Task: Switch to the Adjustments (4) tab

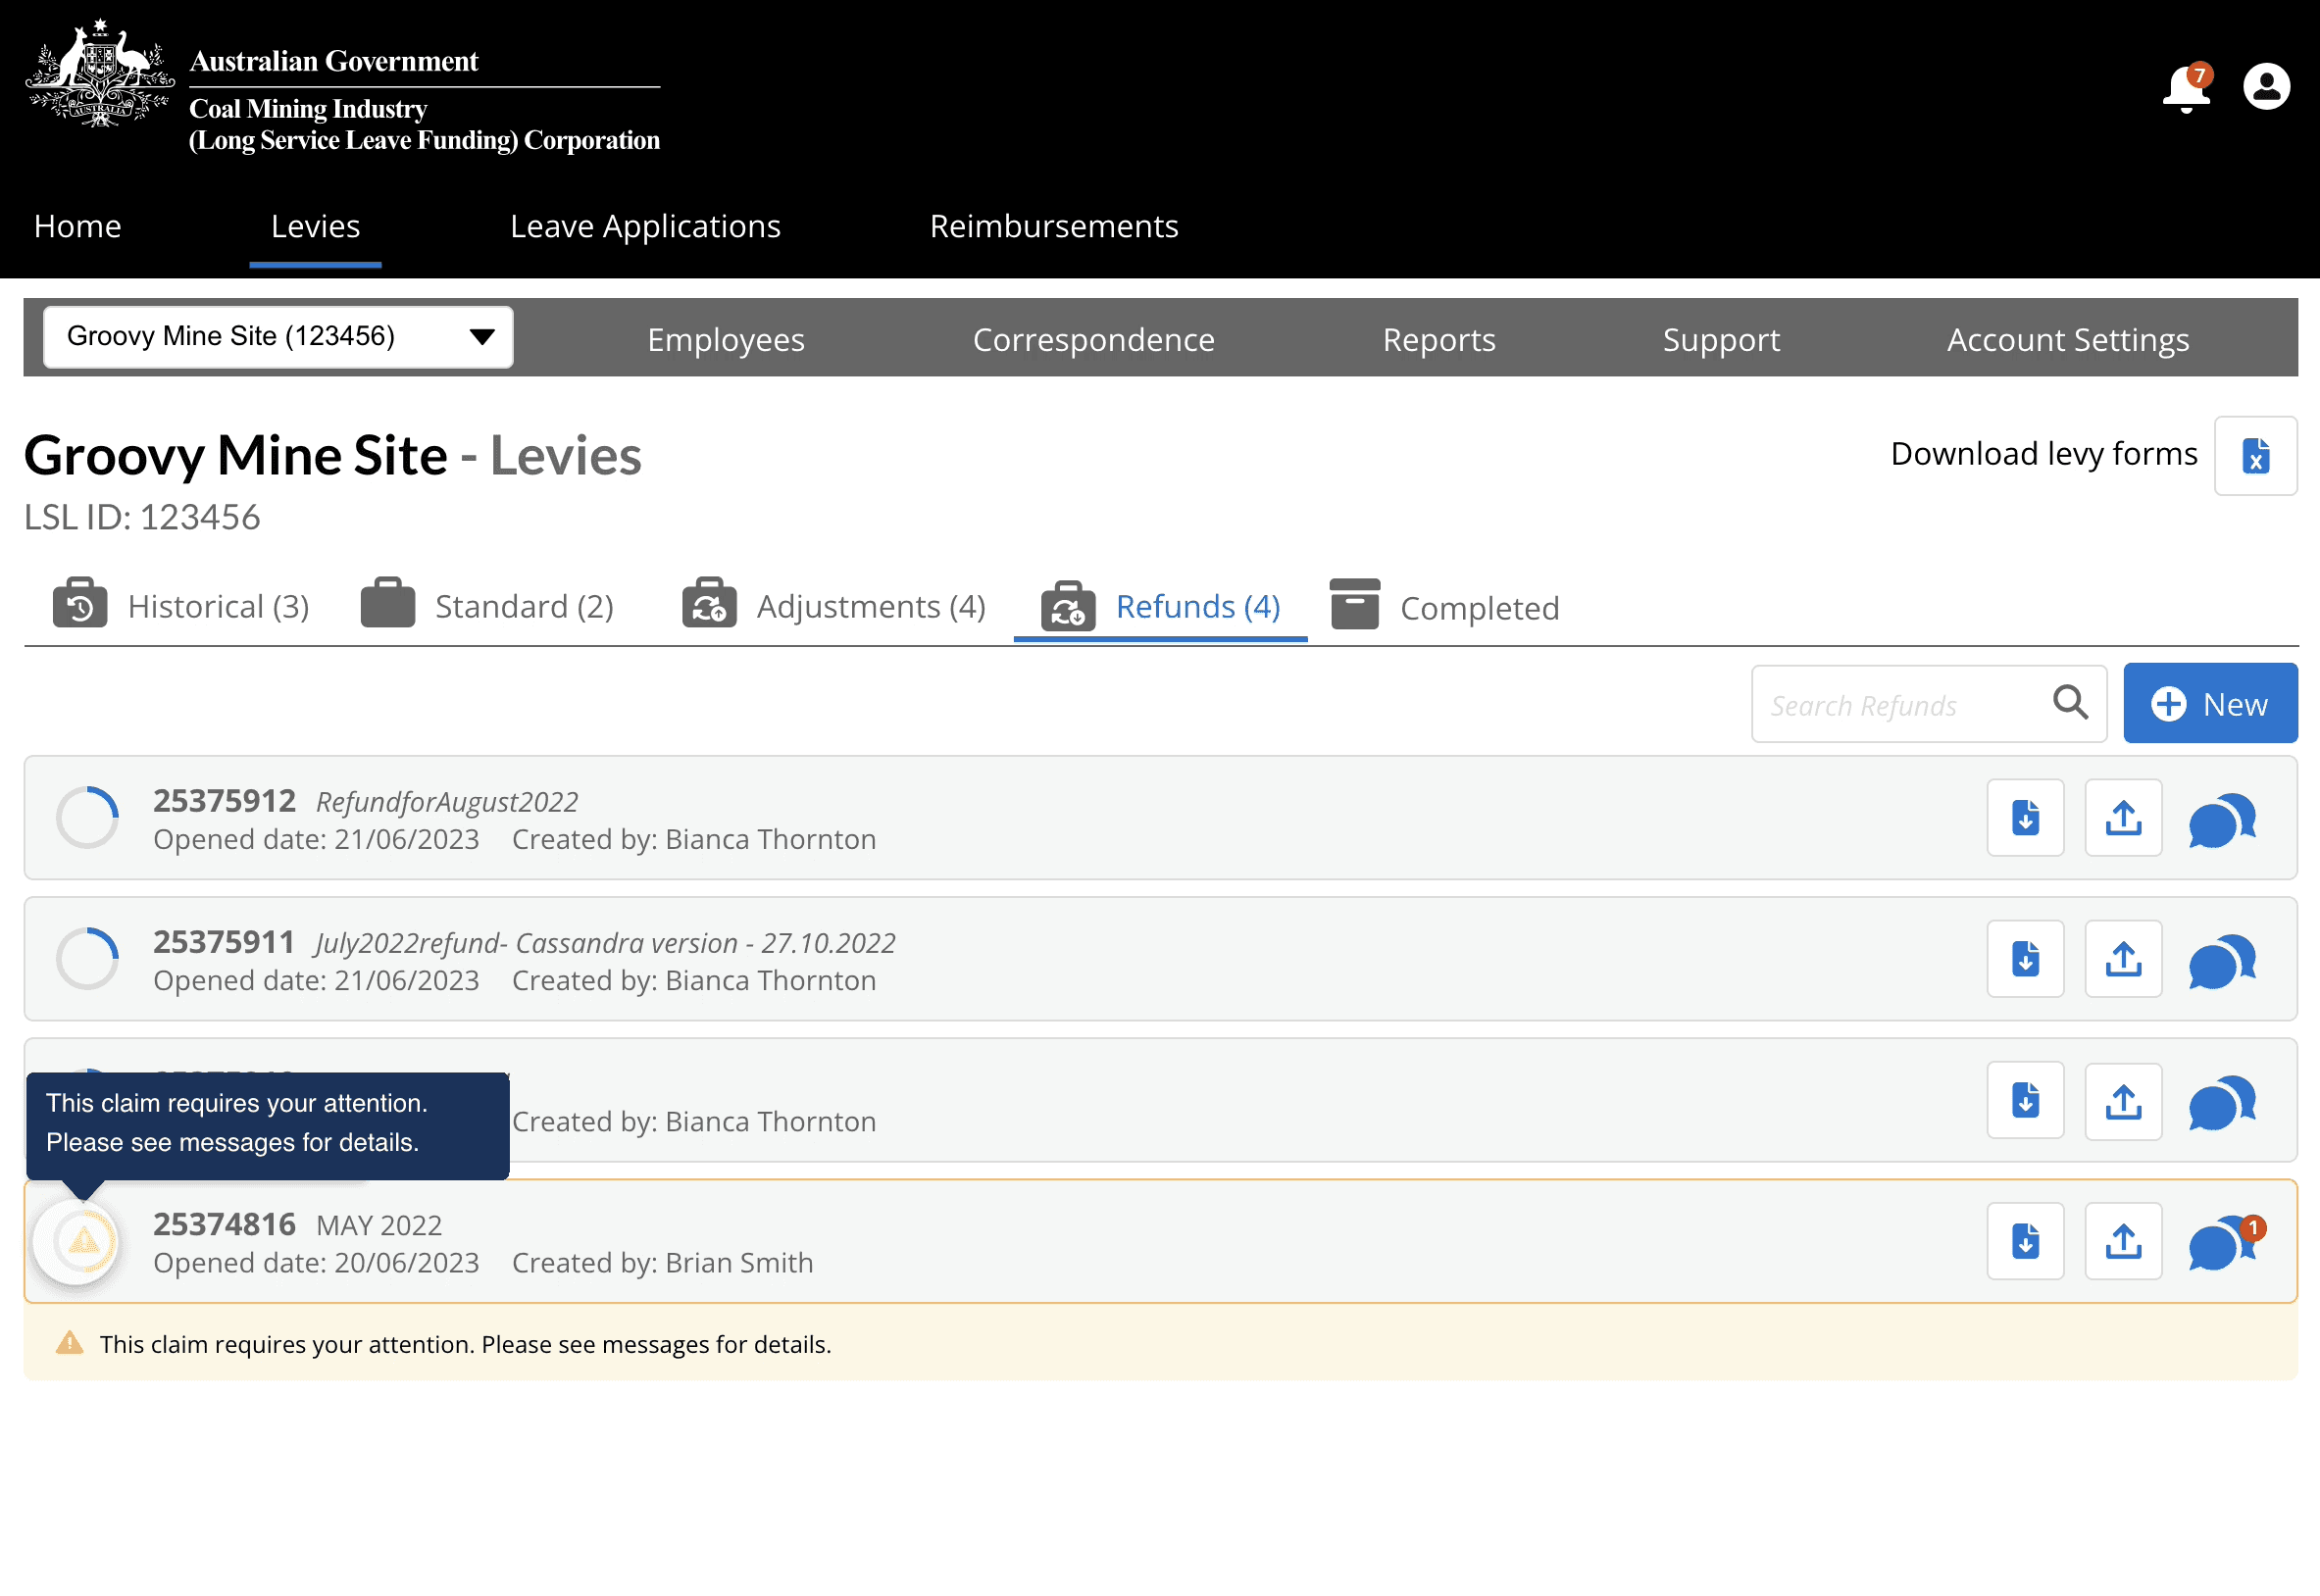Action: (833, 606)
